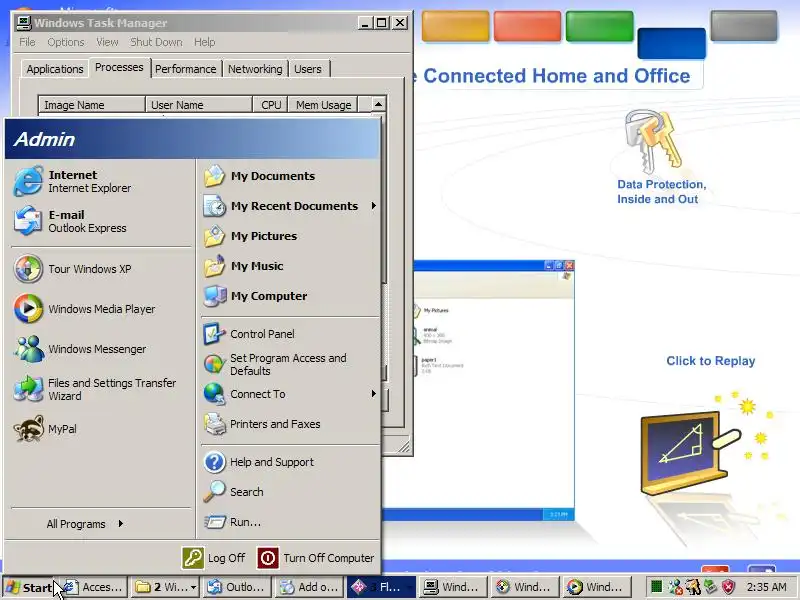Open Files and Settings Transfer Wizard
Viewport: 800px width, 600px height.
[x=101, y=389]
